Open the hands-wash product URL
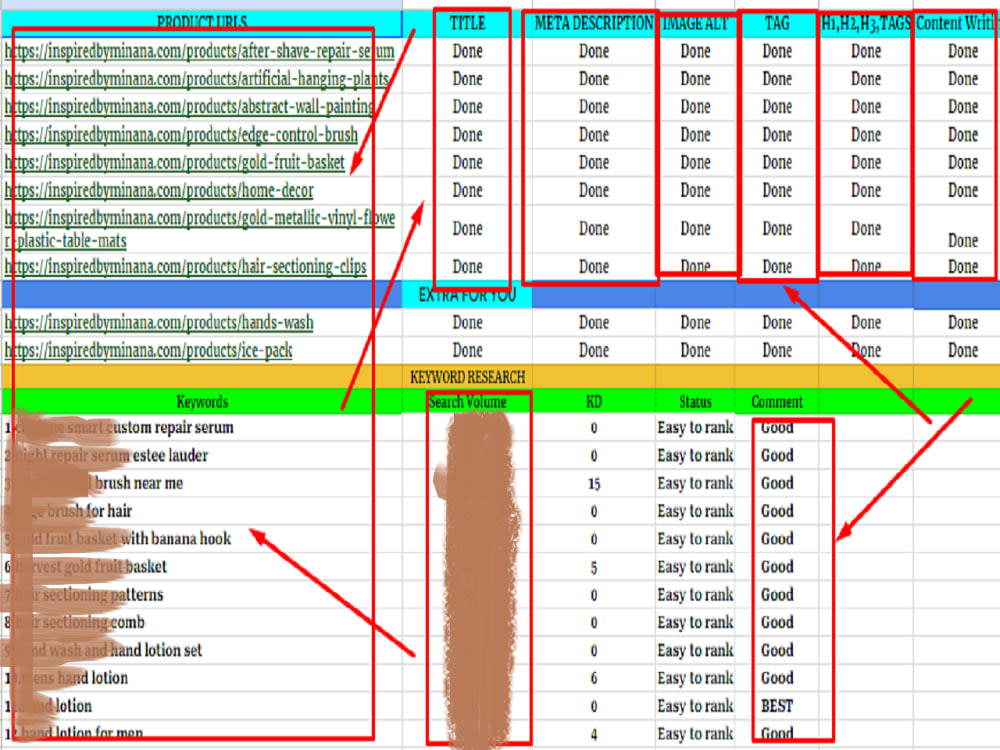Viewport: 1000px width, 750px height. click(x=159, y=323)
